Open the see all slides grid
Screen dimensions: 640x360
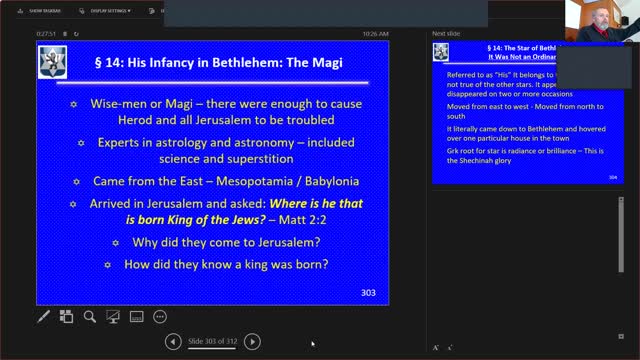pos(66,317)
